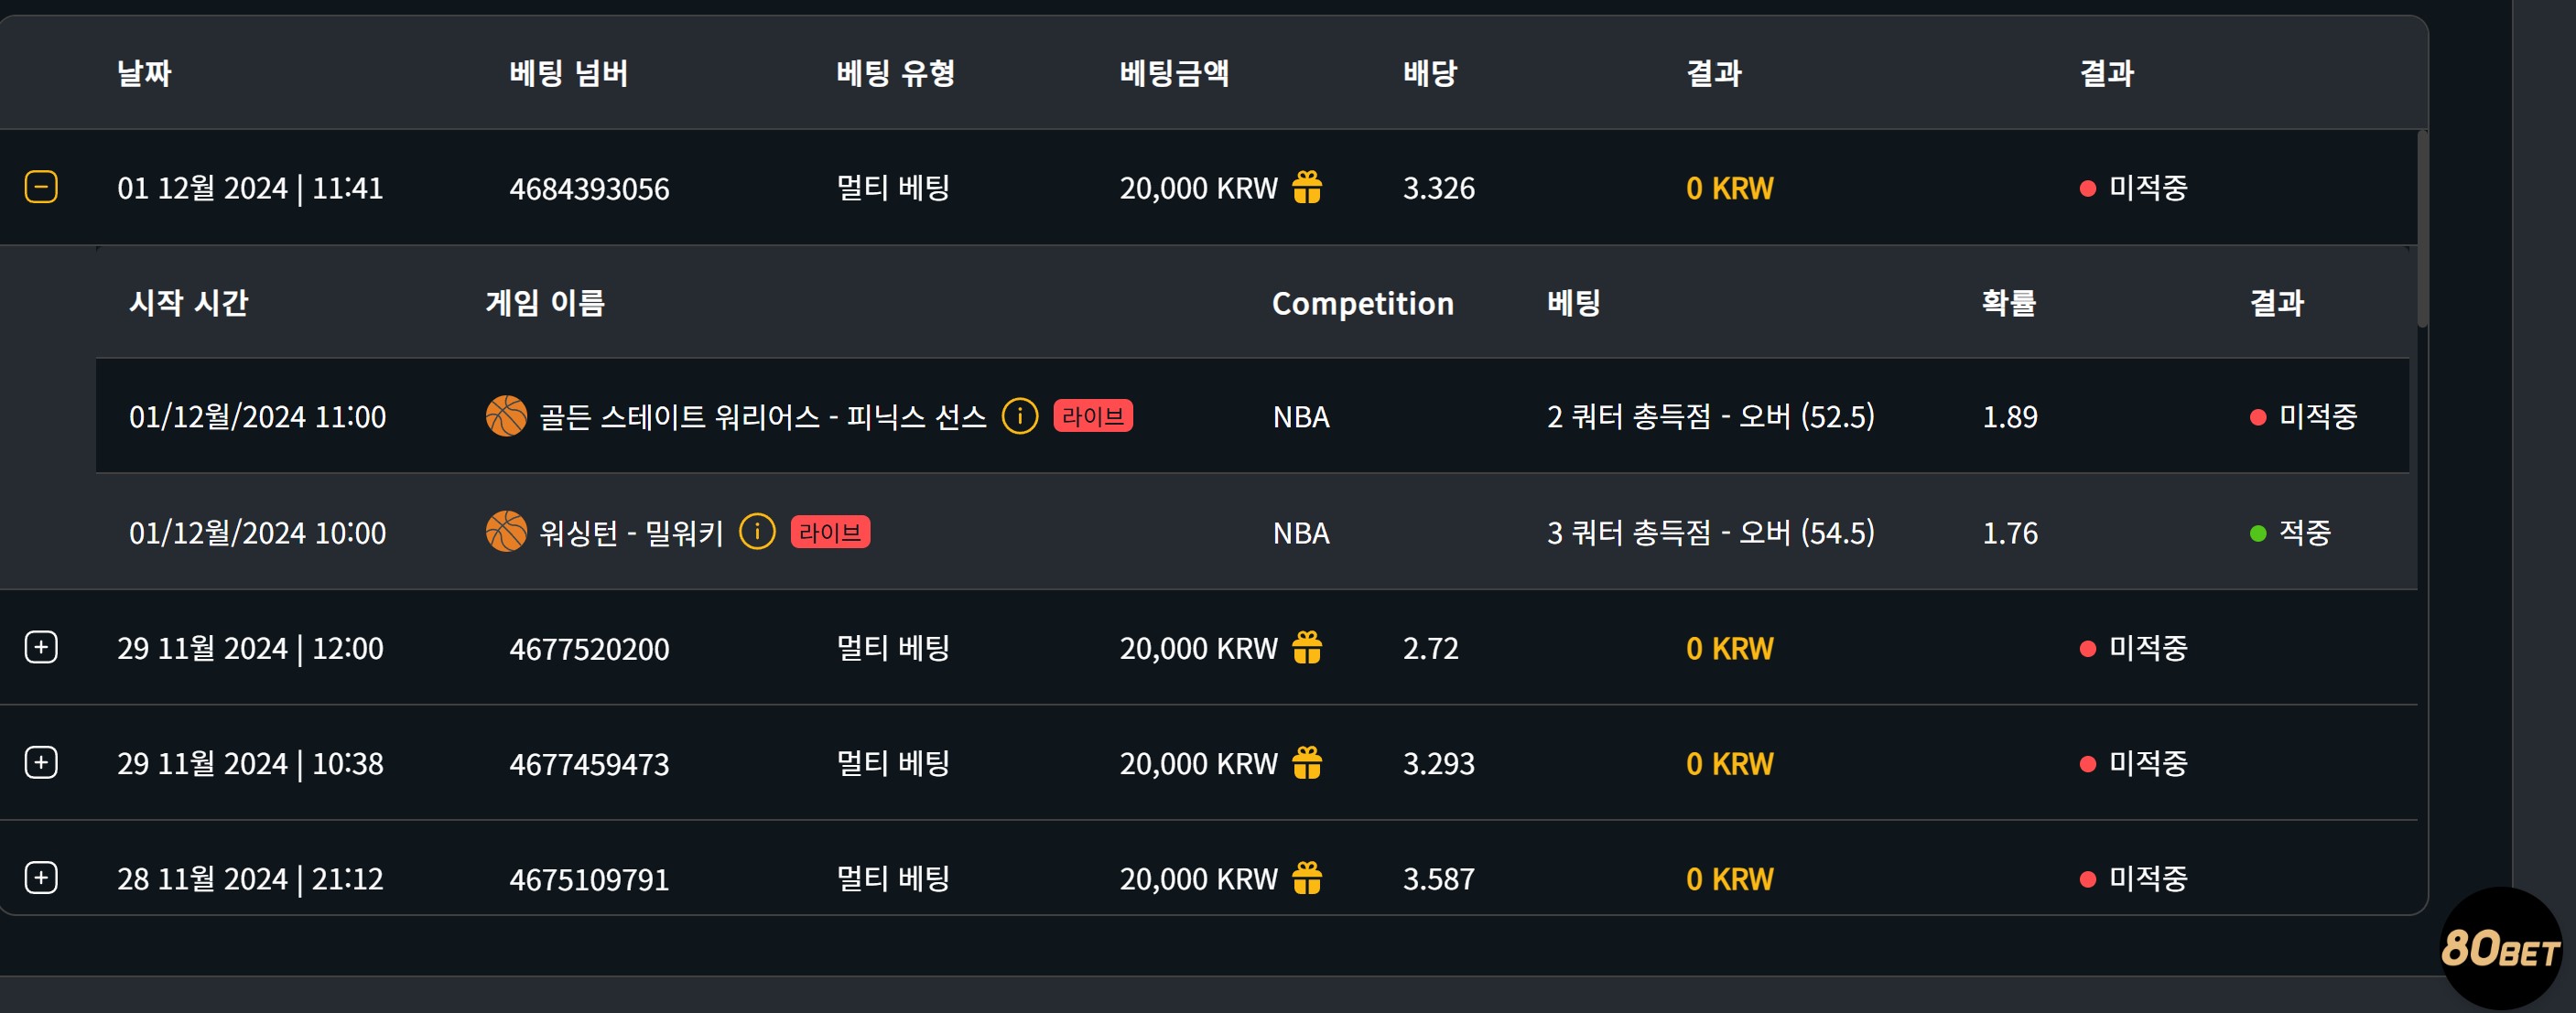Select bet number 4677459473 text
The width and height of the screenshot is (2576, 1013).
[x=589, y=764]
